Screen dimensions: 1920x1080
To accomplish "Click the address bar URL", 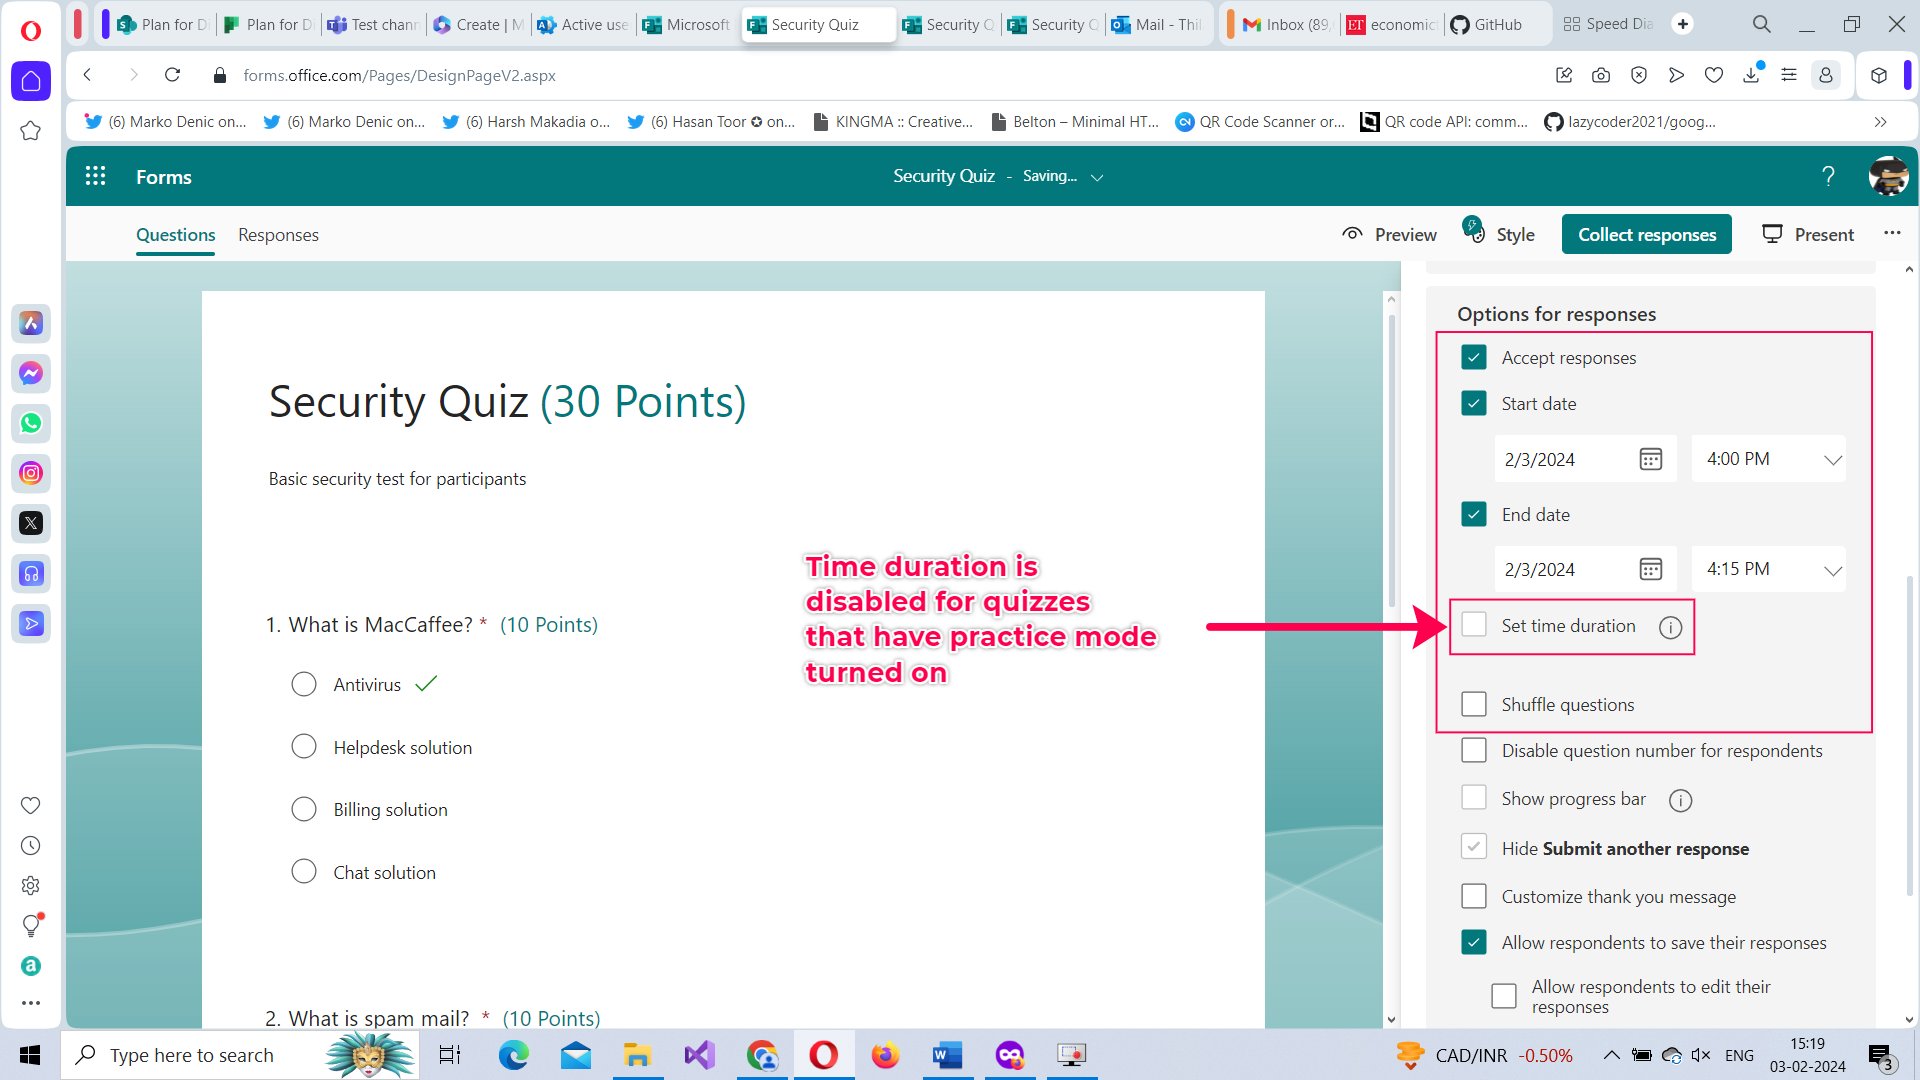I will [399, 75].
